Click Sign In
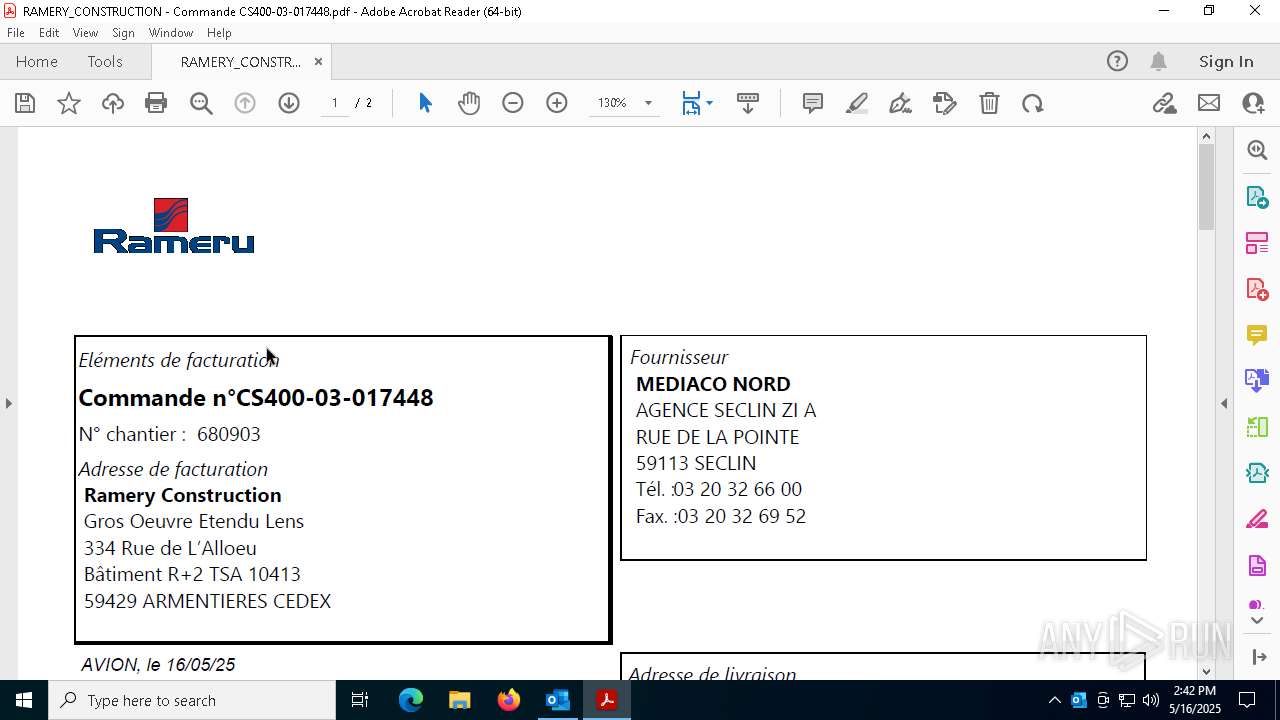1280x720 pixels. click(x=1226, y=62)
